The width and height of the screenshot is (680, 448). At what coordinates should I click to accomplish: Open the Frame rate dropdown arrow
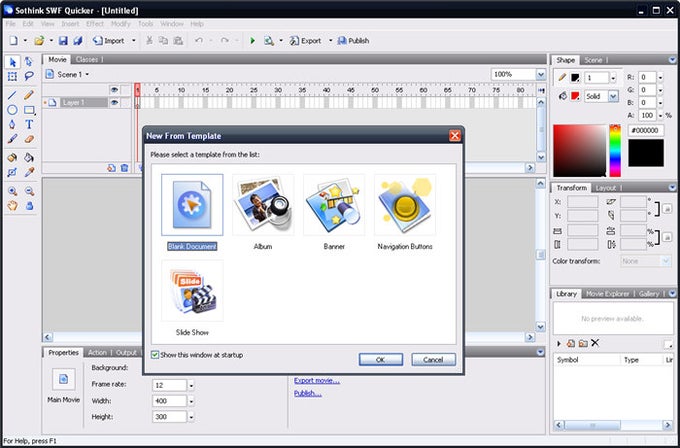pyautogui.click(x=191, y=385)
